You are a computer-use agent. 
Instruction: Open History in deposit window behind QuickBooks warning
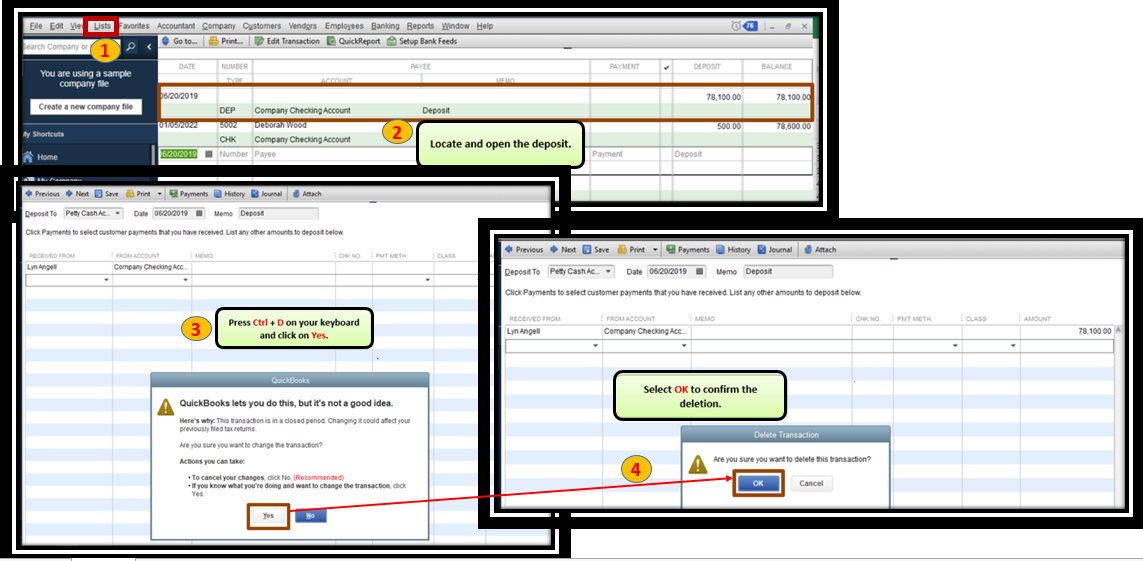pos(230,195)
